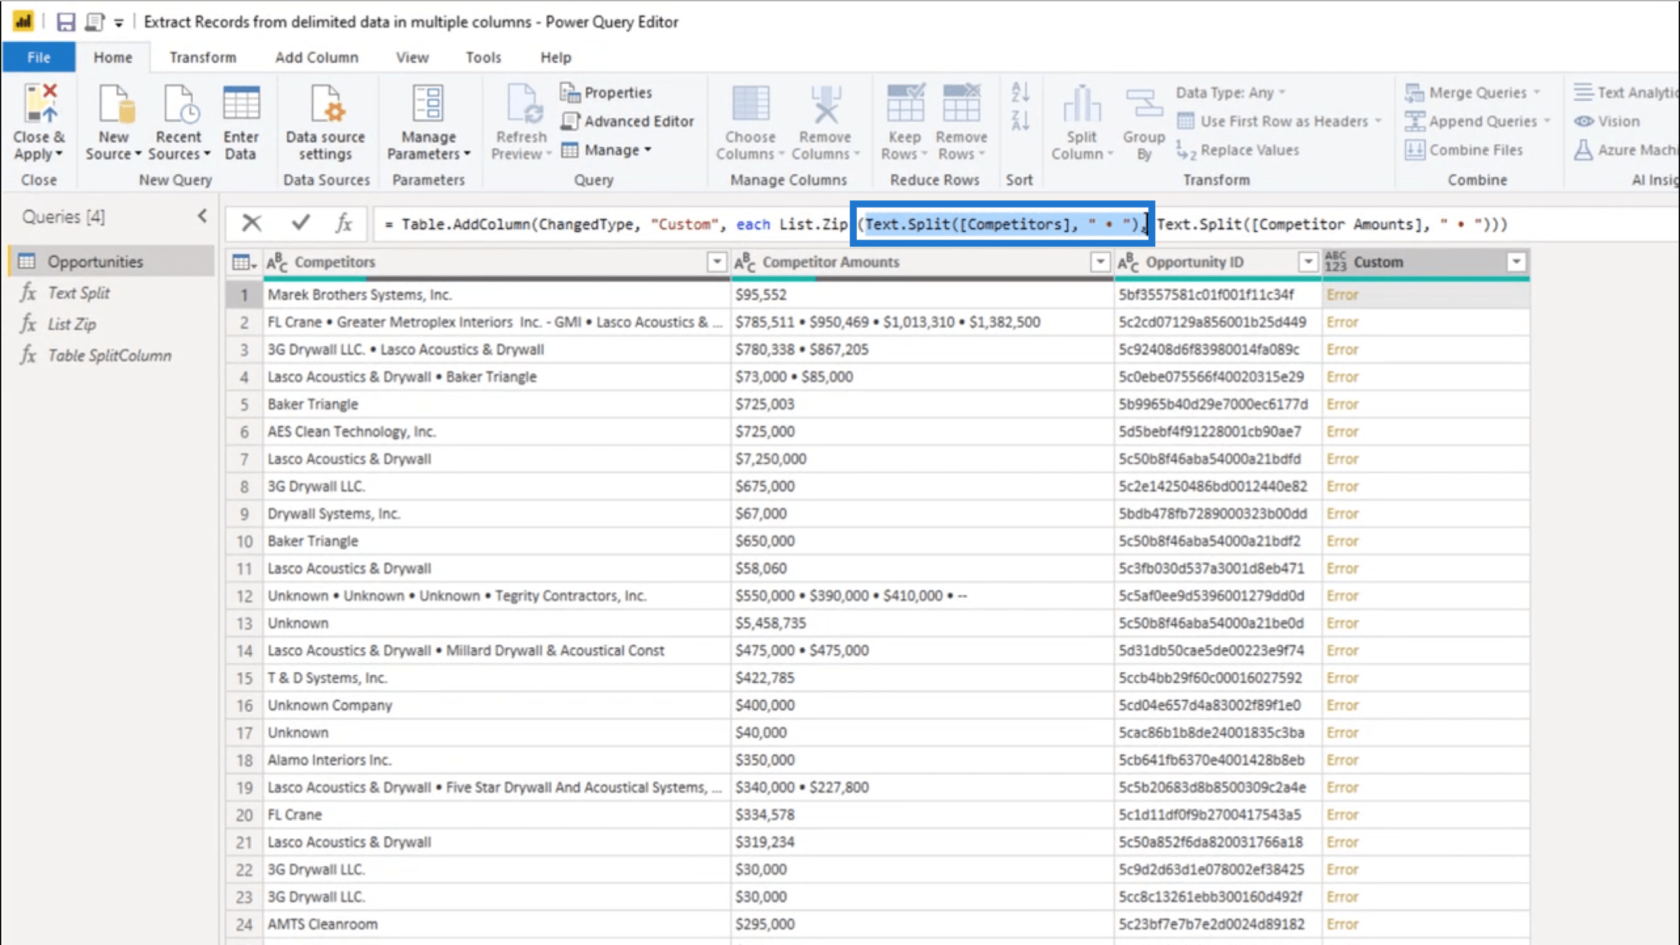Viewport: 1680px width, 945px height.
Task: Open Data source settings
Action: coord(325,122)
